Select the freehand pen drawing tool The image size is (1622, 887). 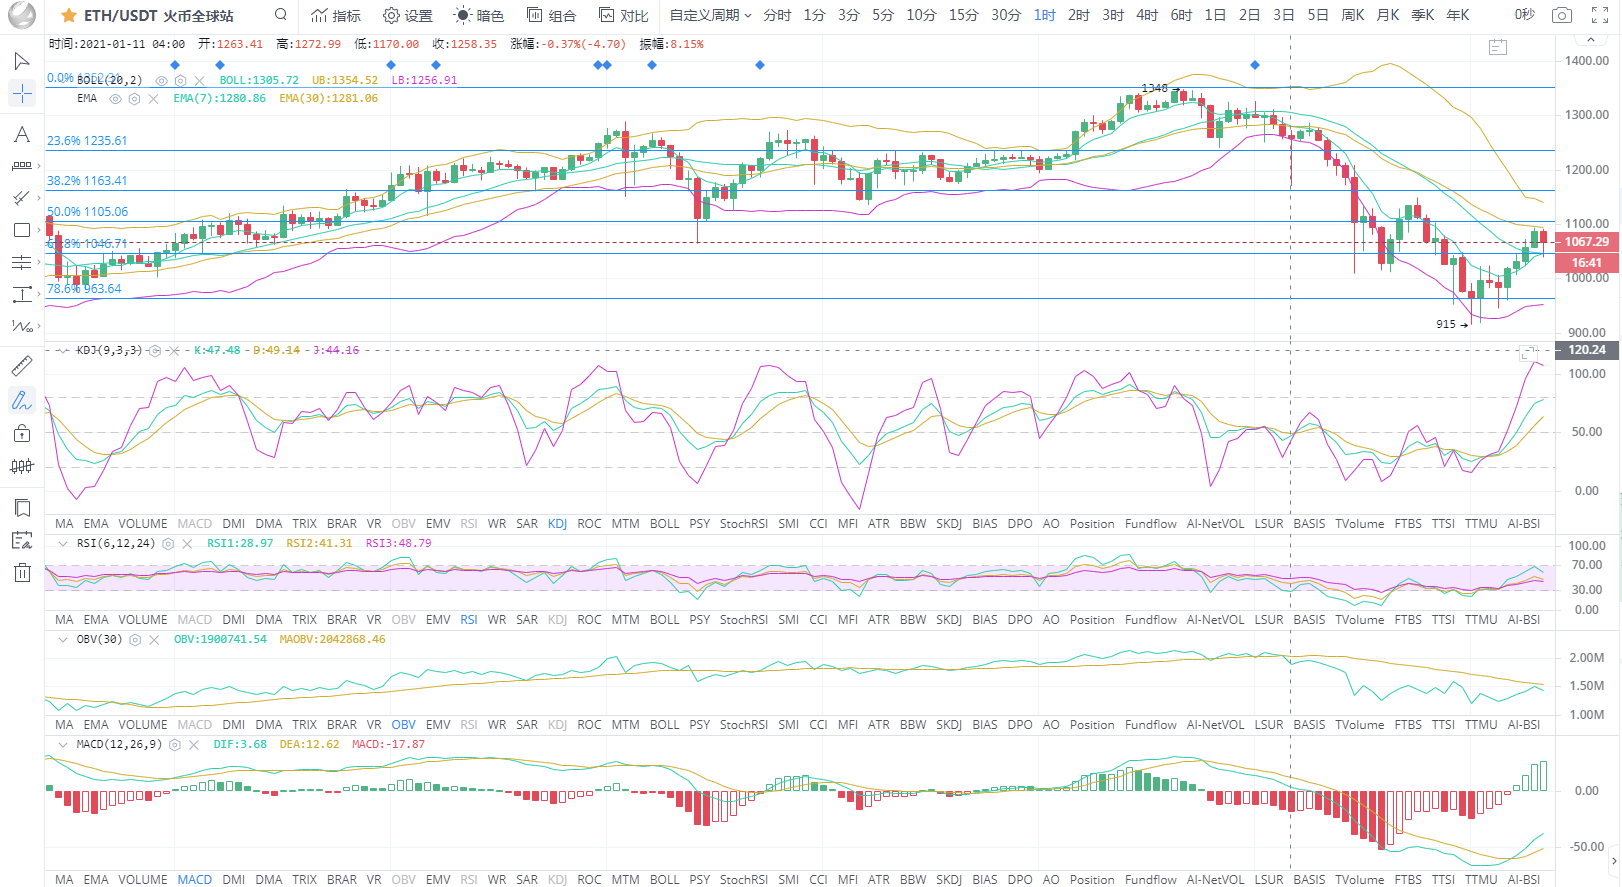(x=22, y=400)
